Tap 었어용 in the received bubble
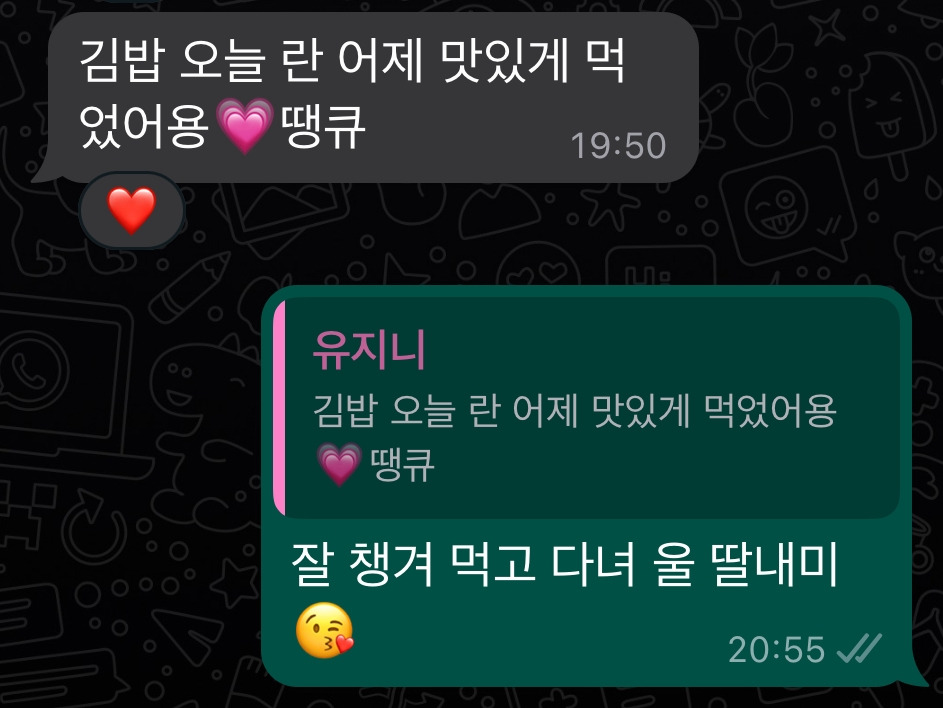 pyautogui.click(x=143, y=126)
